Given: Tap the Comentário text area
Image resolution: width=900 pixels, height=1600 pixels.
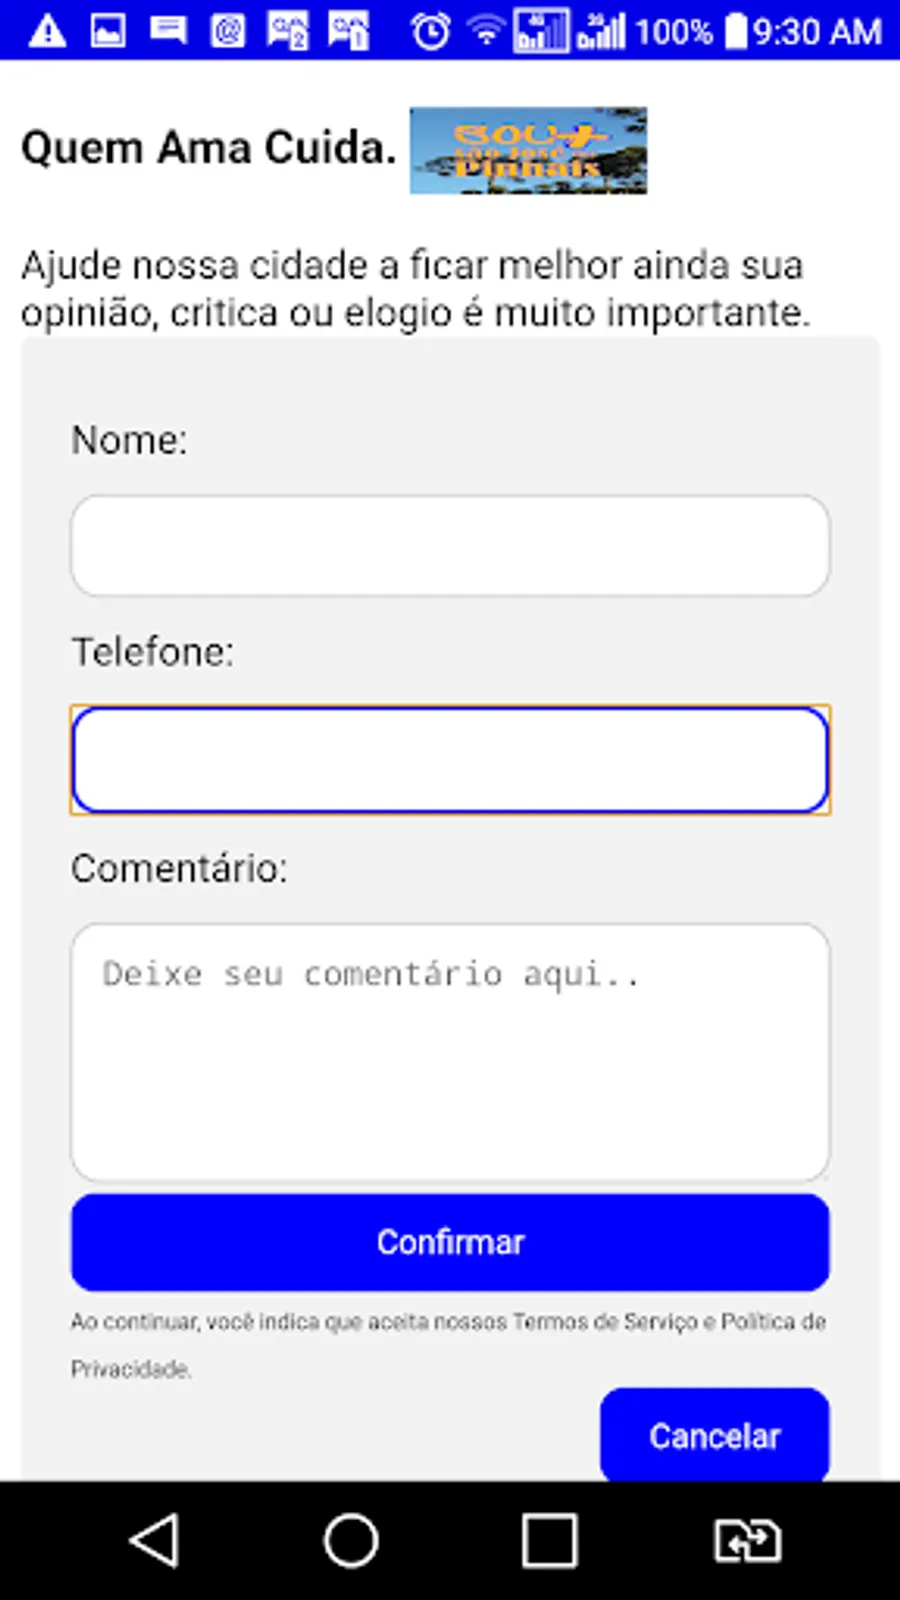Looking at the screenshot, I should pos(450,1051).
